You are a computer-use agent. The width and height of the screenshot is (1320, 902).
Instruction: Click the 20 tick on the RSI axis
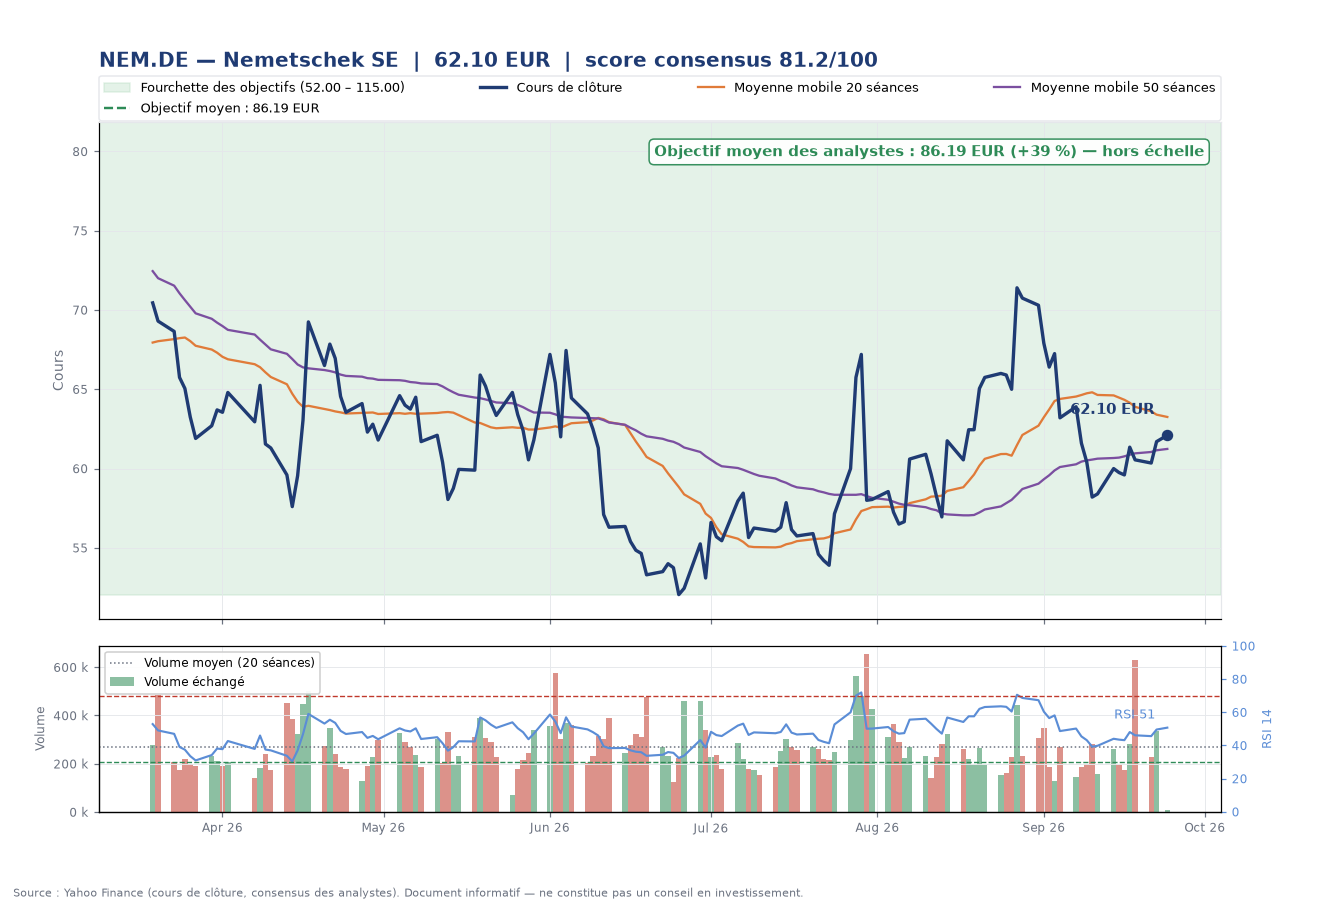click(x=1238, y=779)
